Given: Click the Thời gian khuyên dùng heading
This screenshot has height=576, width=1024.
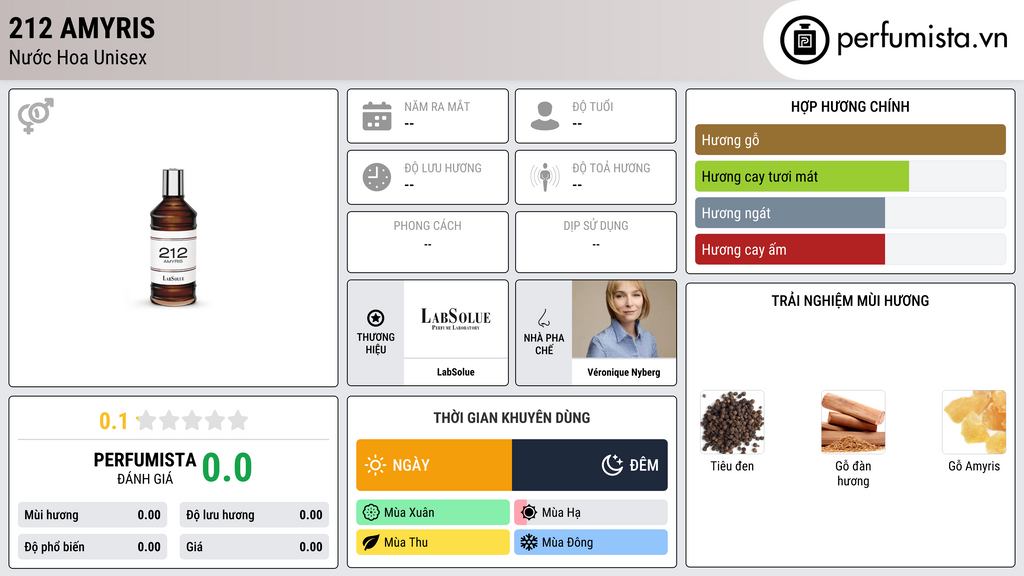Looking at the screenshot, I should [x=512, y=418].
